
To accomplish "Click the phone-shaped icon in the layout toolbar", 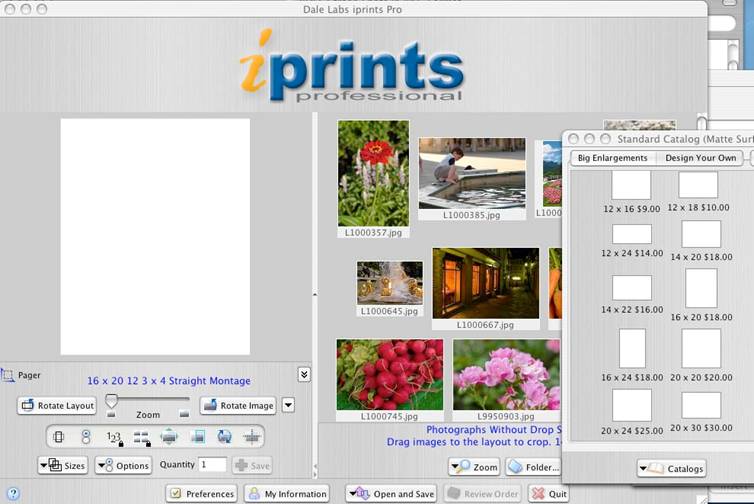I will click(x=59, y=437).
